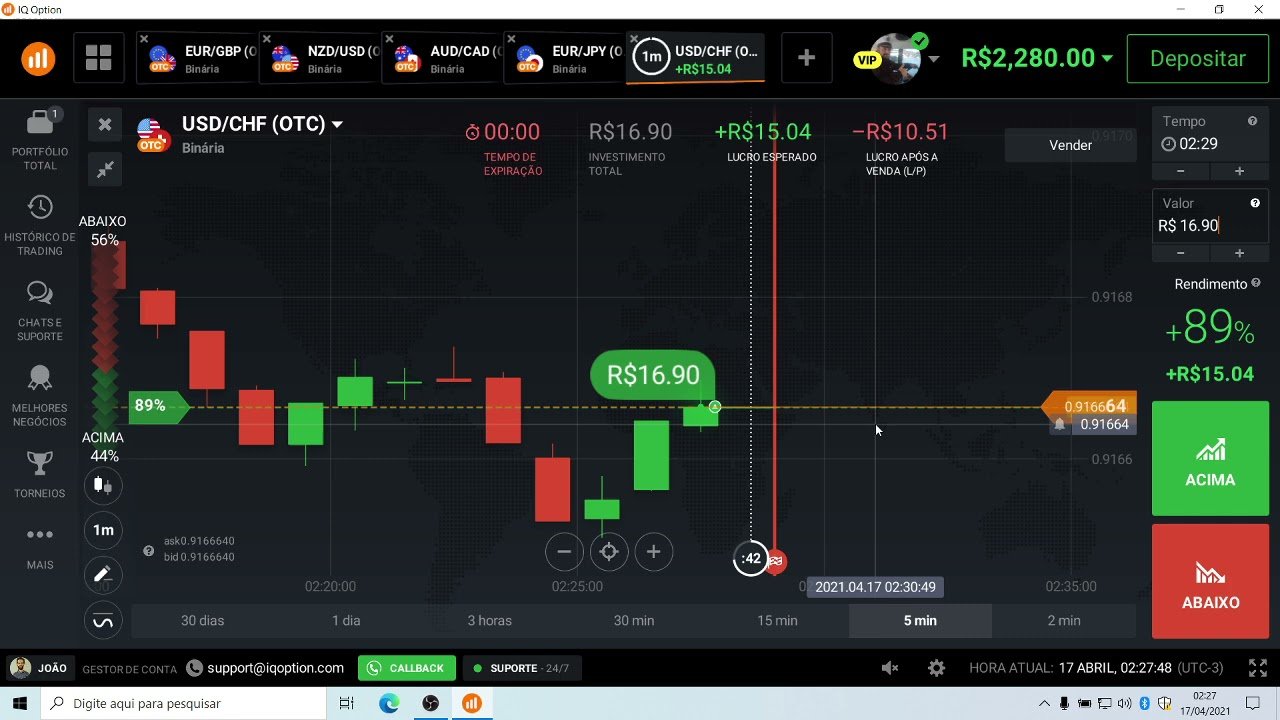The height and width of the screenshot is (720, 1280).
Task: Click the traders' mood thumbs icon
Action: point(103,485)
